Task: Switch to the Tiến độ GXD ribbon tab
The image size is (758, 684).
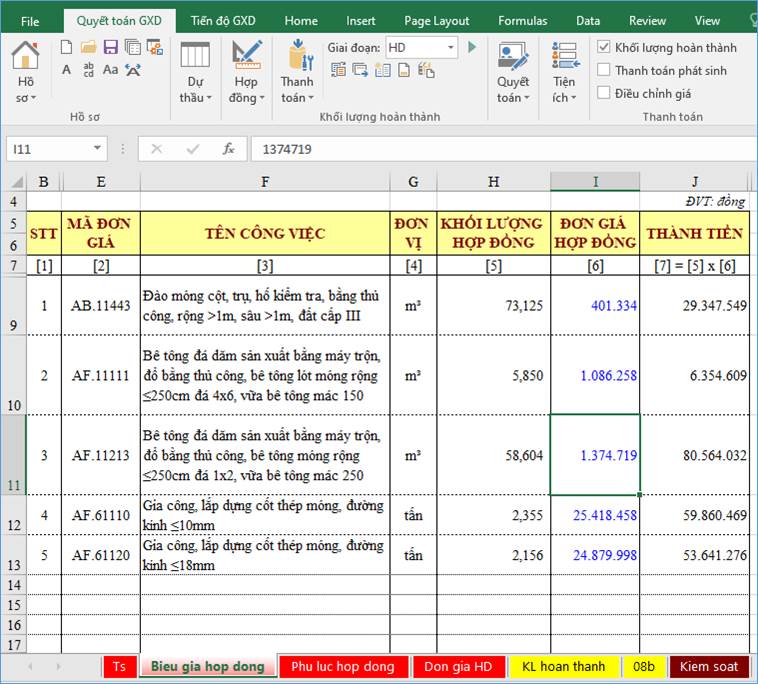Action: (x=223, y=20)
